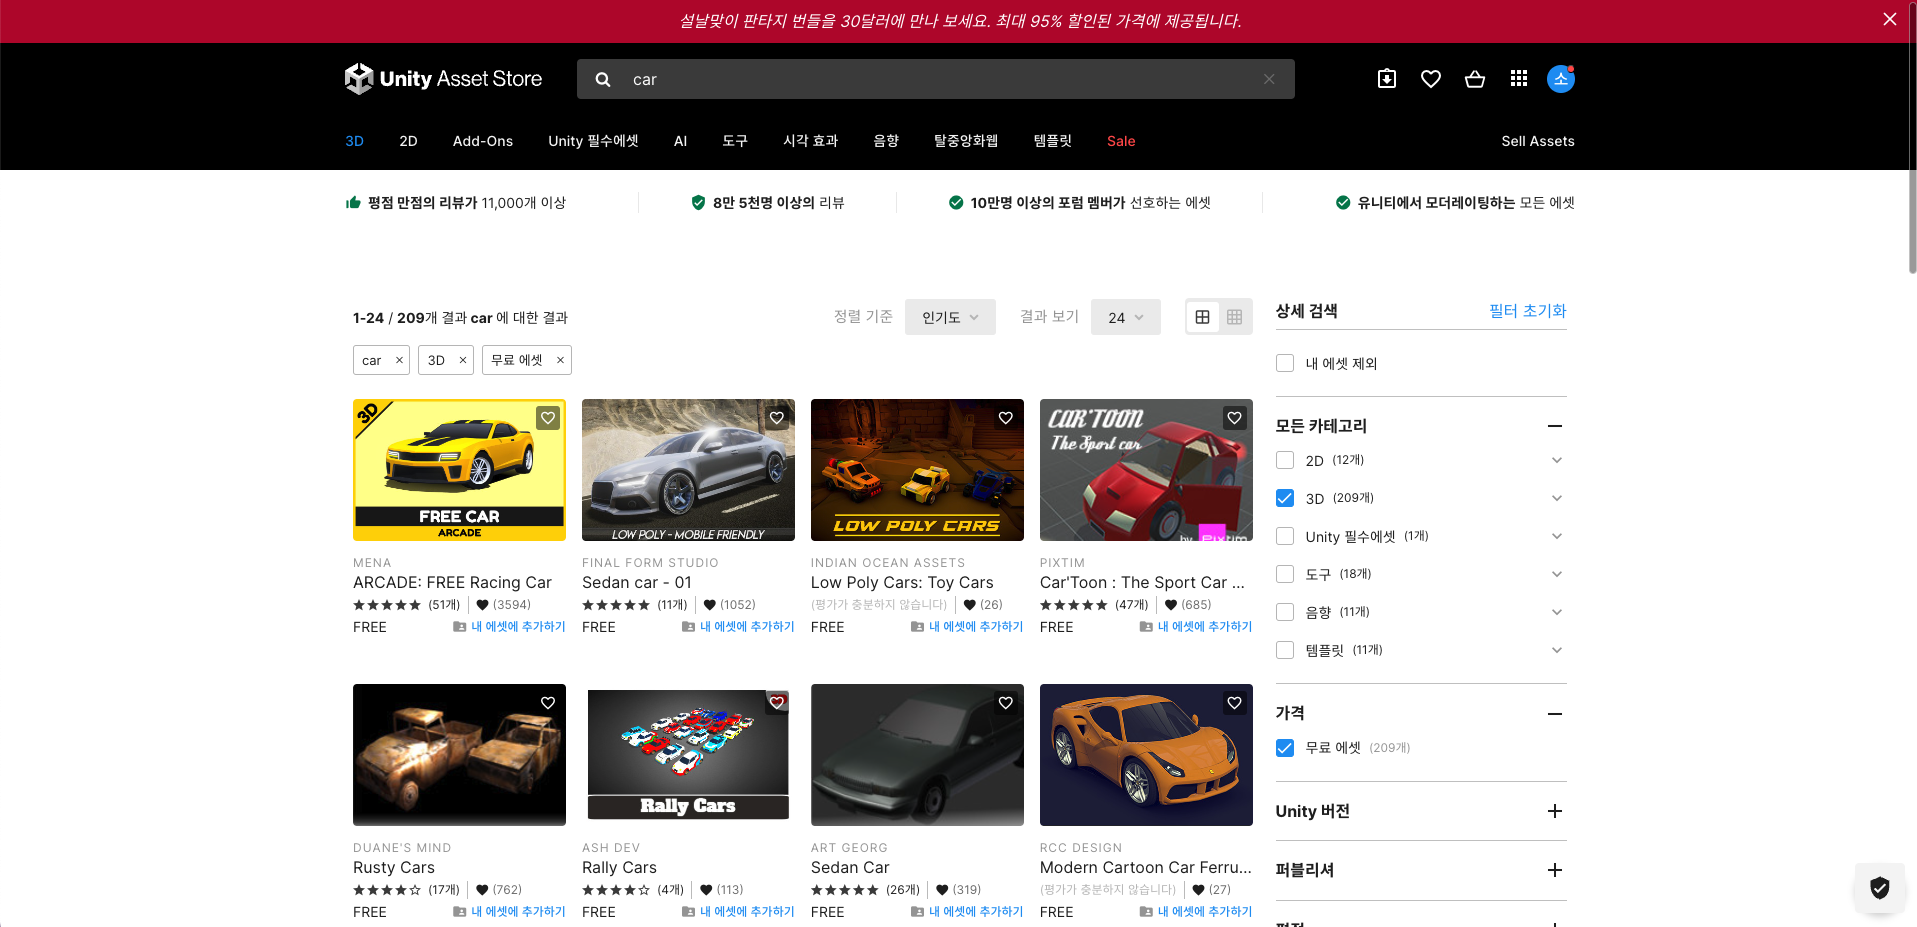Close the red promotional banner
Screen dimensions: 1917x927
tap(1890, 19)
